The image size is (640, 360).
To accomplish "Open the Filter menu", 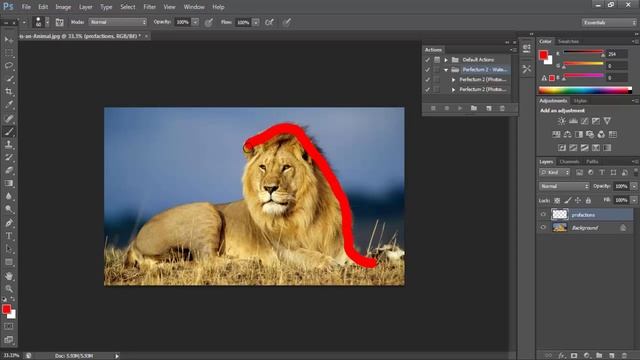I will pos(149,7).
